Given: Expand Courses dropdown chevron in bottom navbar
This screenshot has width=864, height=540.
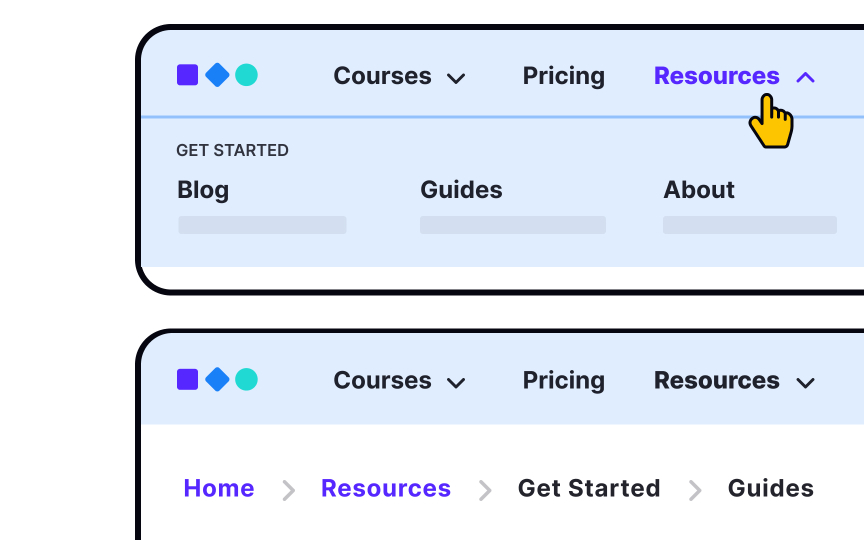Looking at the screenshot, I should [456, 383].
